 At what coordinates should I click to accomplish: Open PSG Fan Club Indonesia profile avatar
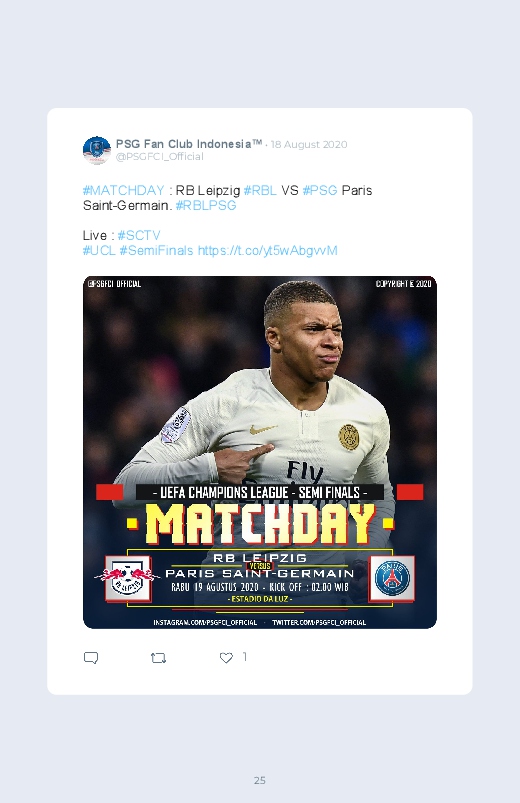tap(97, 150)
